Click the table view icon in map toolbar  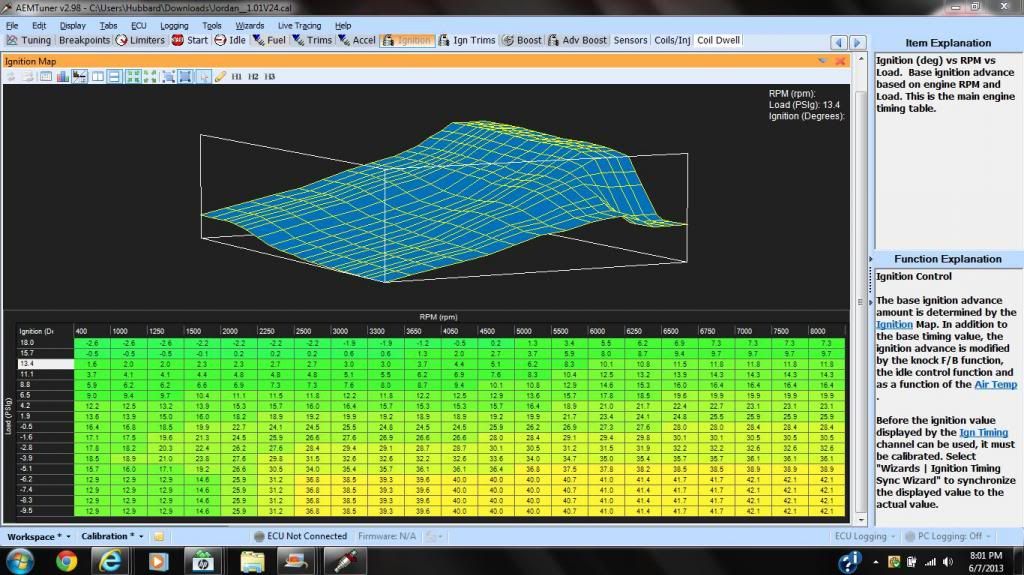click(x=46, y=76)
